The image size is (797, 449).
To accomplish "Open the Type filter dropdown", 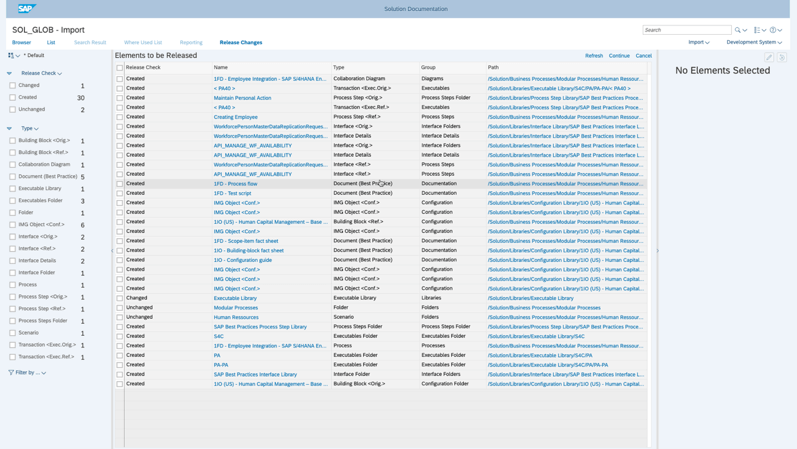I will tap(29, 129).
